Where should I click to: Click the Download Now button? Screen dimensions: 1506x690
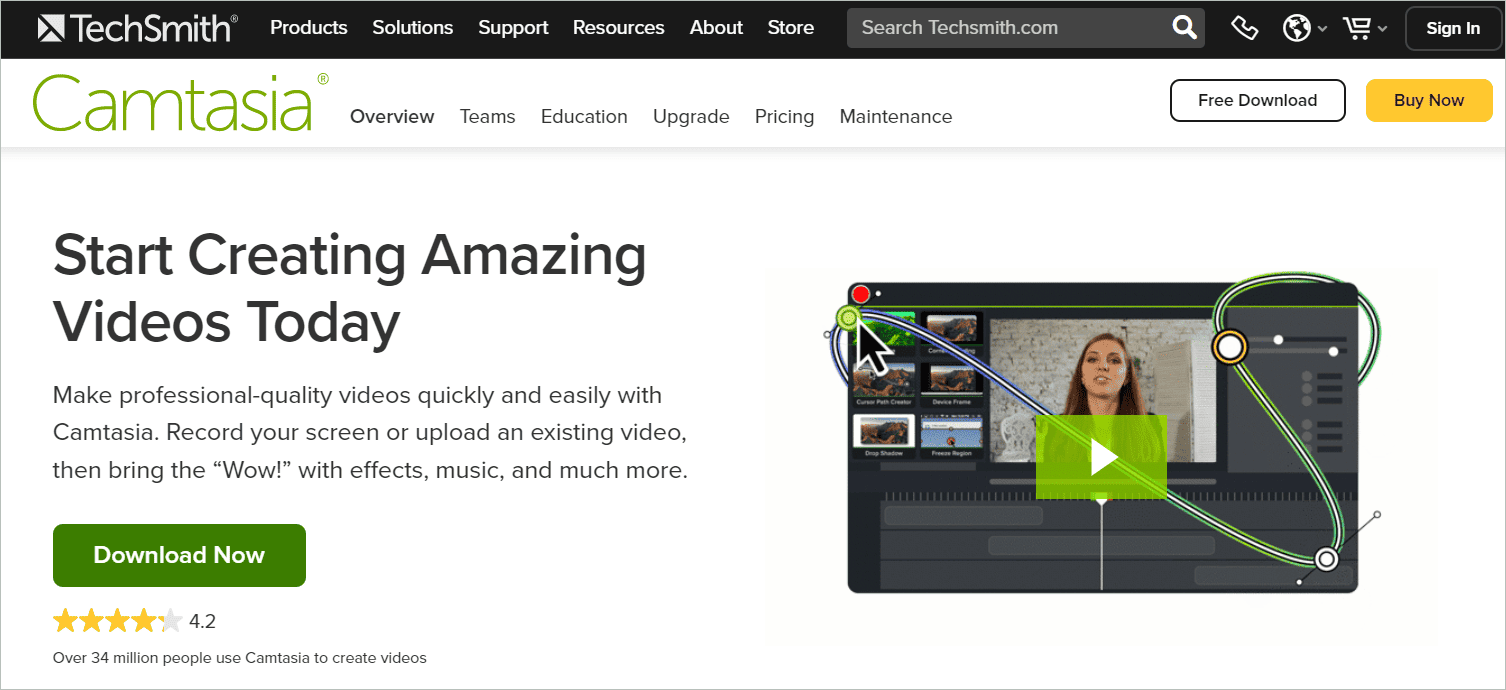179,555
